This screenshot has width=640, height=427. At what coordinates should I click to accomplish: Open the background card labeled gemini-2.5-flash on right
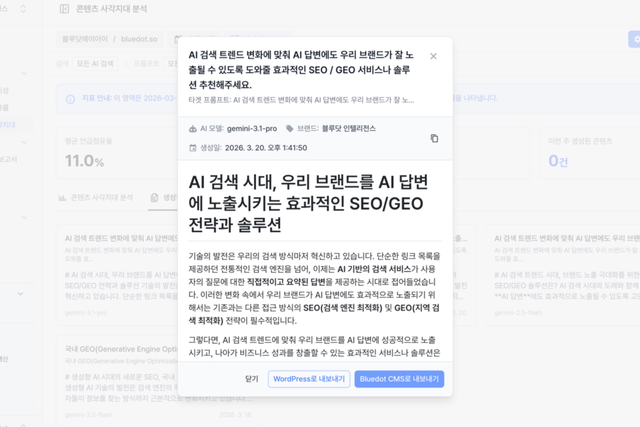563,275
